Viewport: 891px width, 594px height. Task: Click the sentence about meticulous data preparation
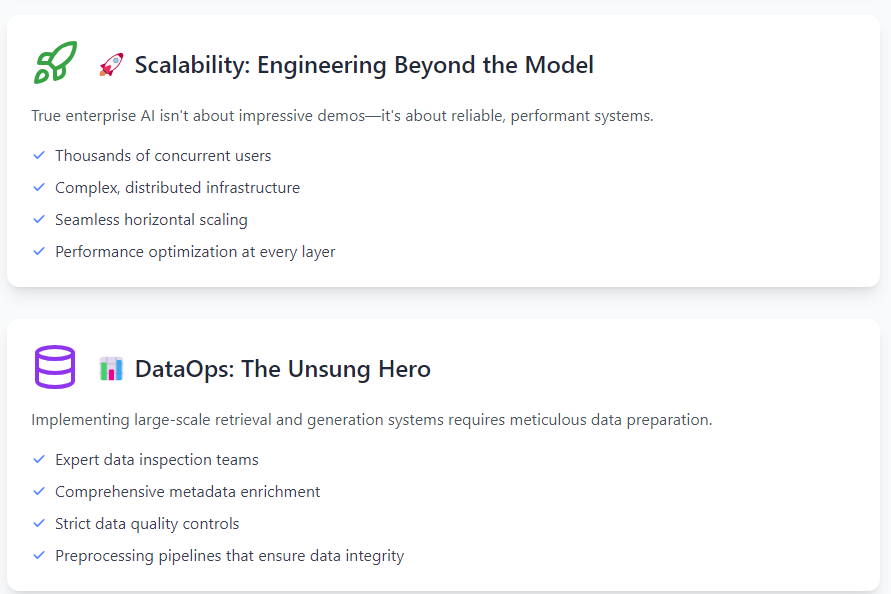pyautogui.click(x=372, y=419)
